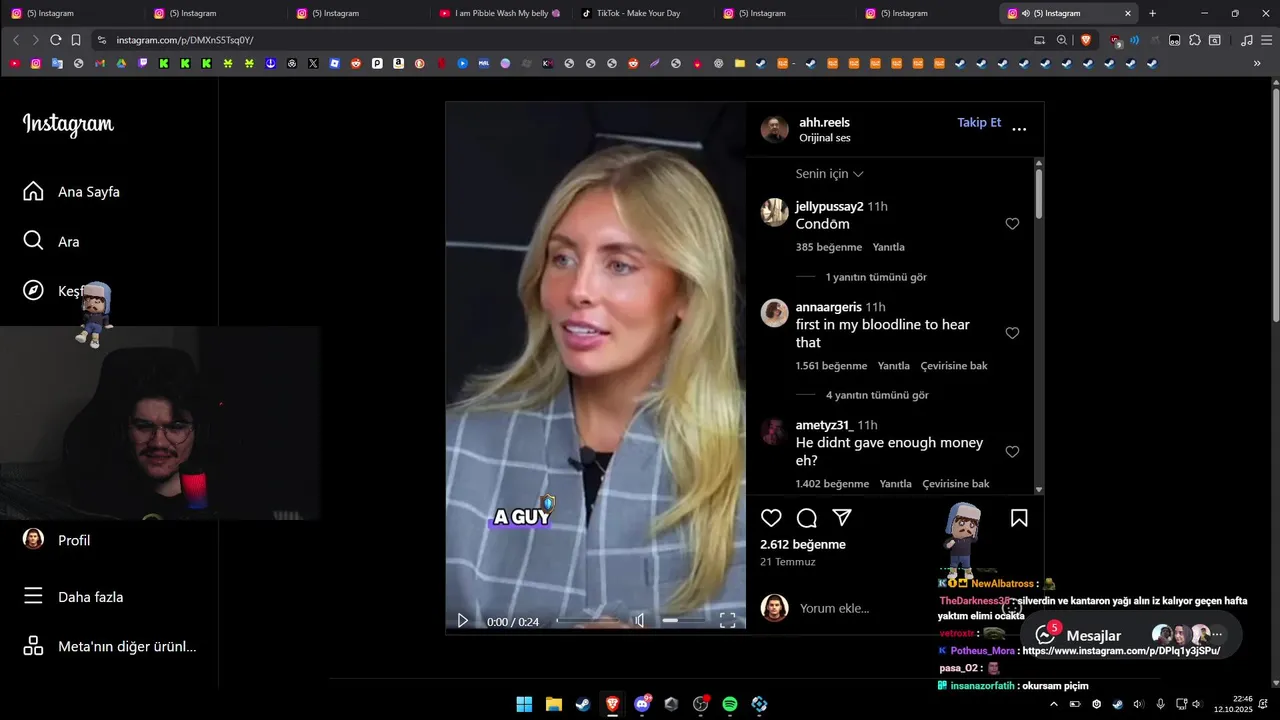Image resolution: width=1280 pixels, height=720 pixels.
Task: Click comments scroll down arrow
Action: pyautogui.click(x=1039, y=490)
